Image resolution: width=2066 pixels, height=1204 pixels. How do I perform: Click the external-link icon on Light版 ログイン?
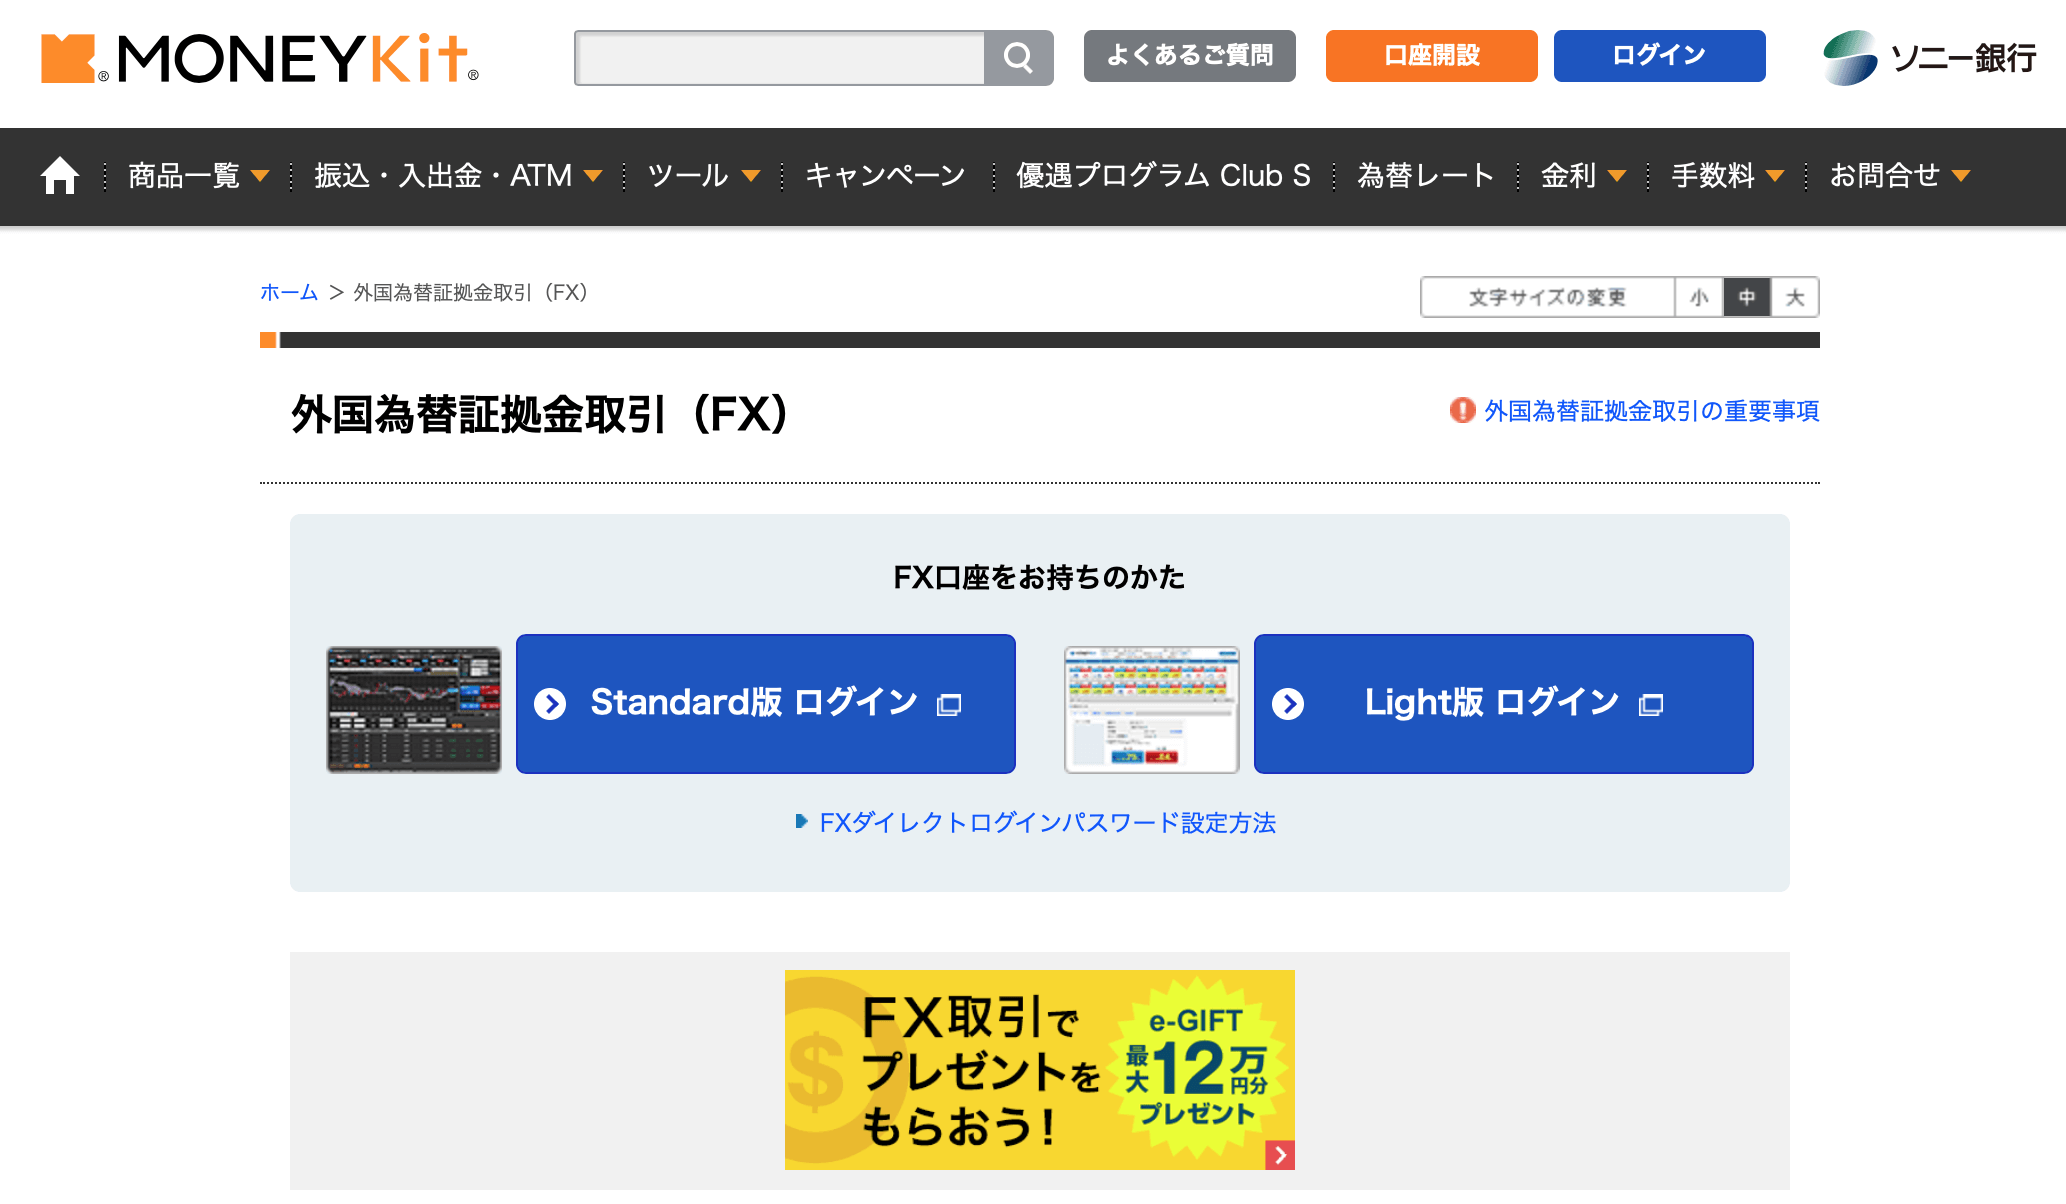pos(1650,705)
